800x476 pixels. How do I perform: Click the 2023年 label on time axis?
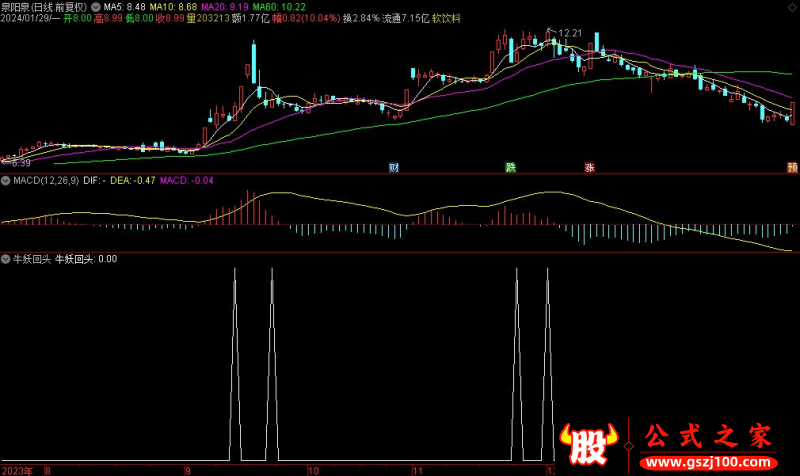point(17,469)
